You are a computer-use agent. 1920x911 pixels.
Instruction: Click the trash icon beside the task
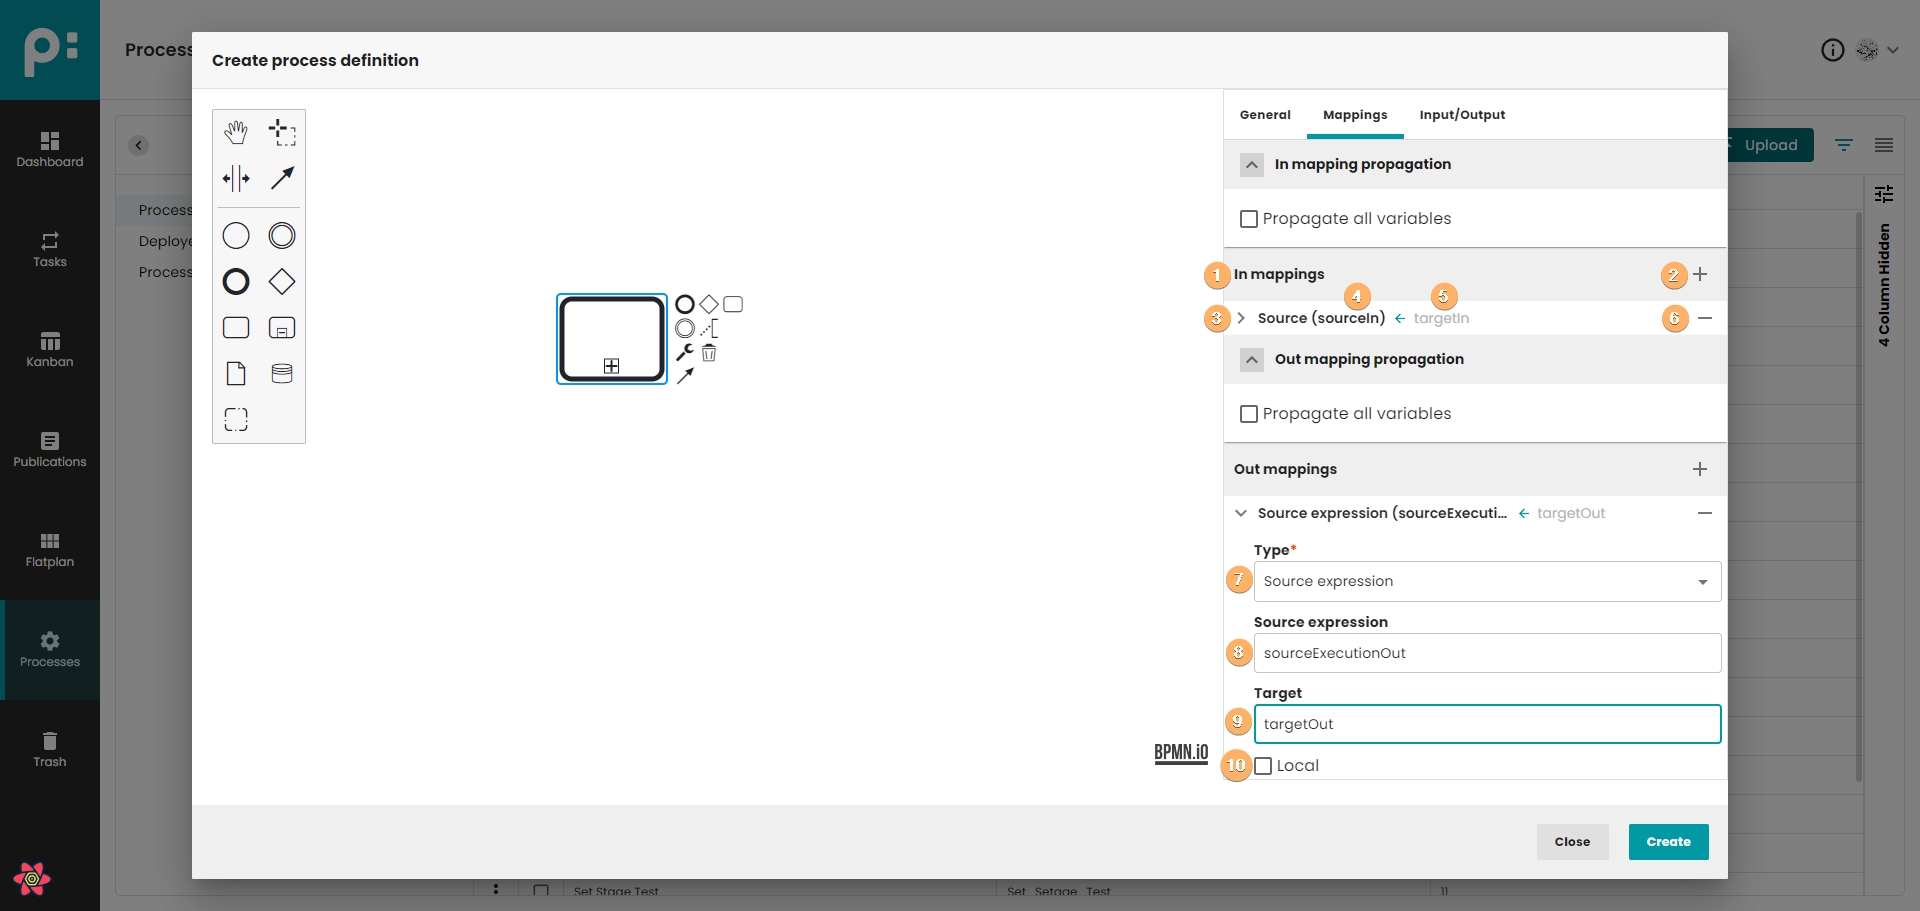[709, 353]
